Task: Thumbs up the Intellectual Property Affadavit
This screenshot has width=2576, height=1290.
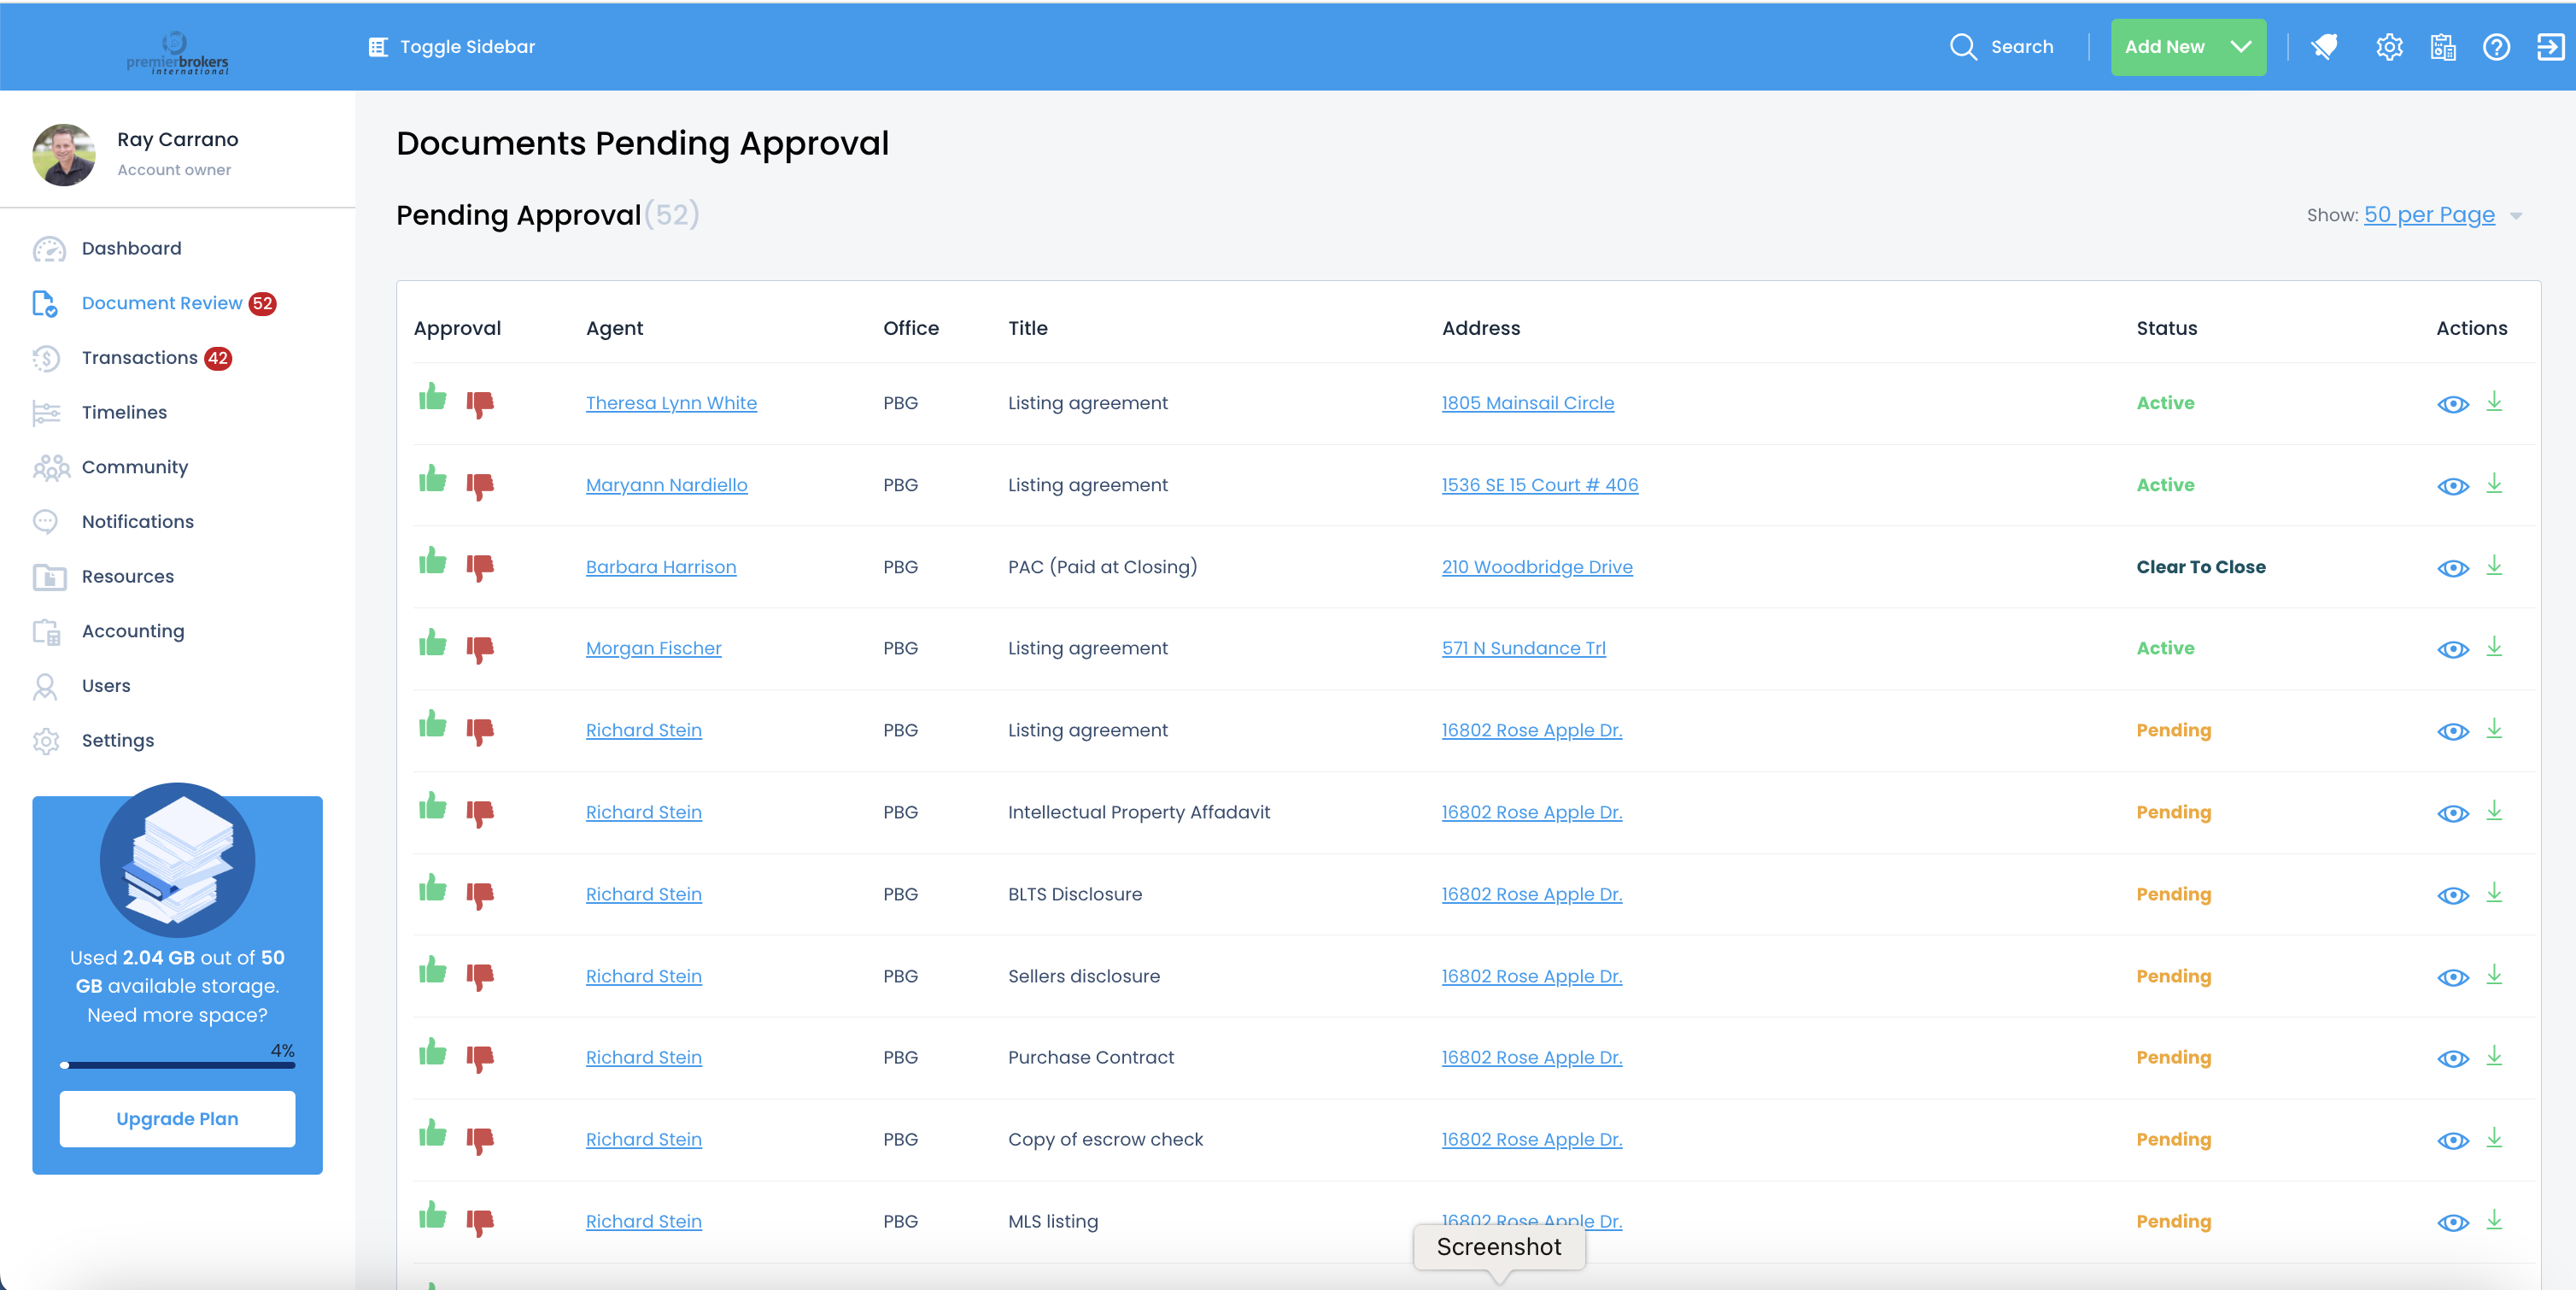Action: click(x=432, y=806)
